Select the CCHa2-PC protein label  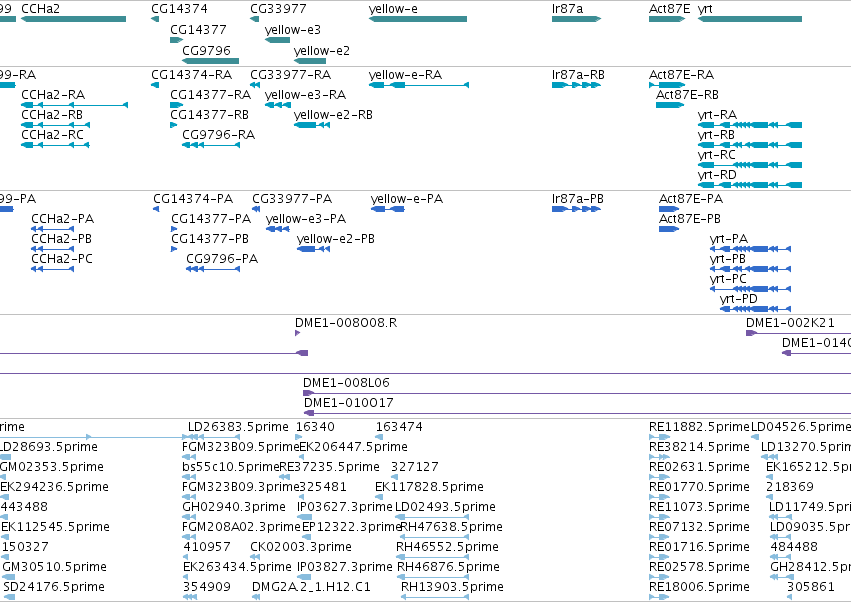pyautogui.click(x=62, y=259)
